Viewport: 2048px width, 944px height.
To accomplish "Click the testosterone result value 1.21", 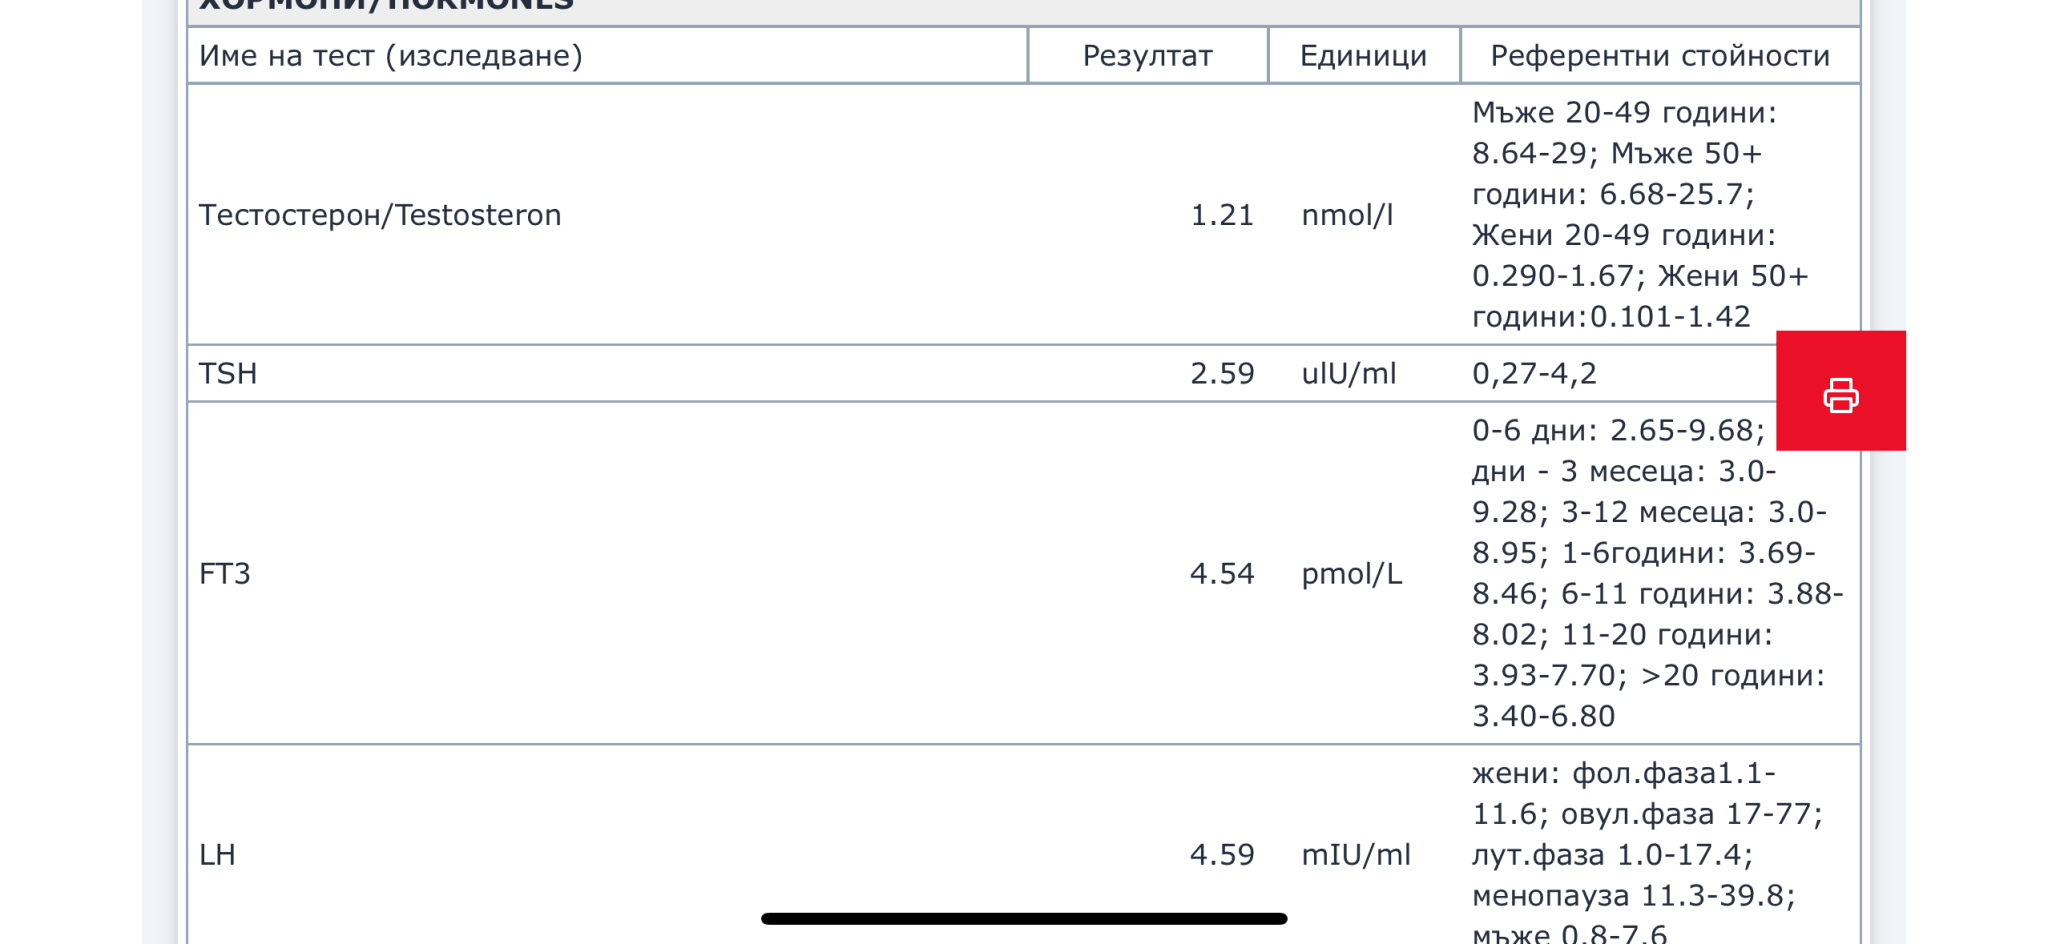I will [x=1222, y=215].
